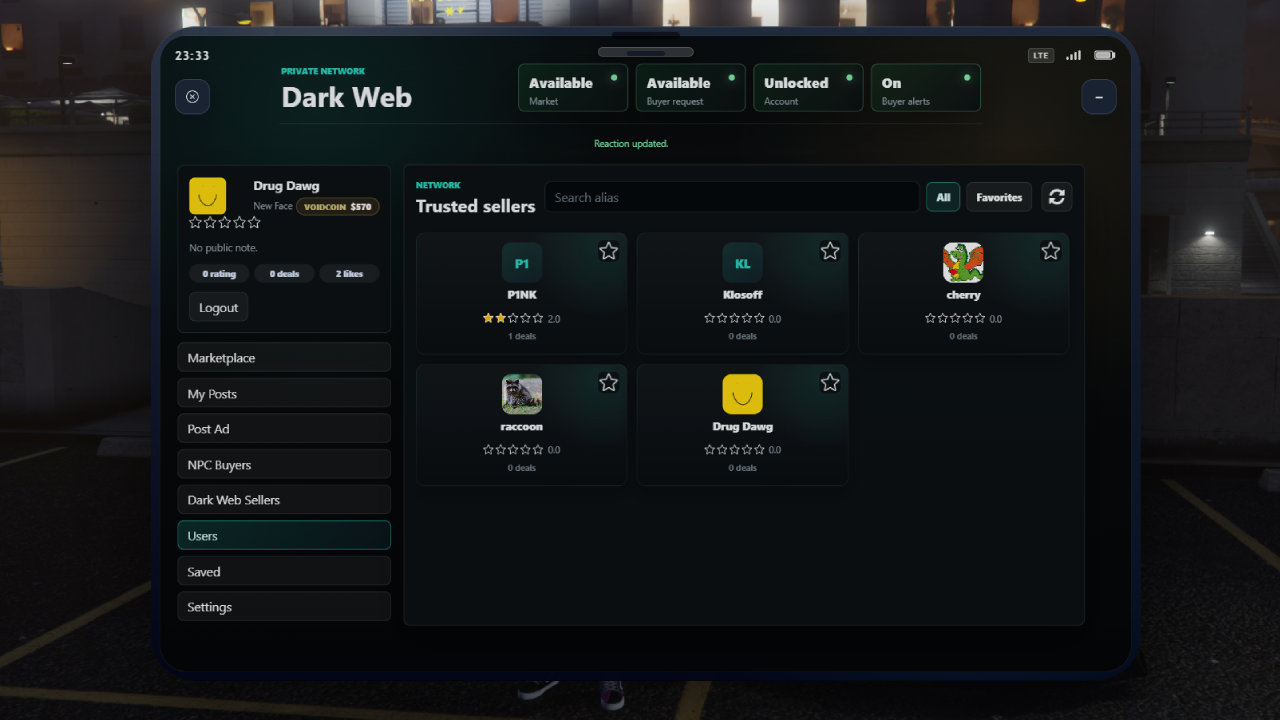Log out with Logout button
Viewport: 1280px width, 720px height.
pyautogui.click(x=218, y=307)
